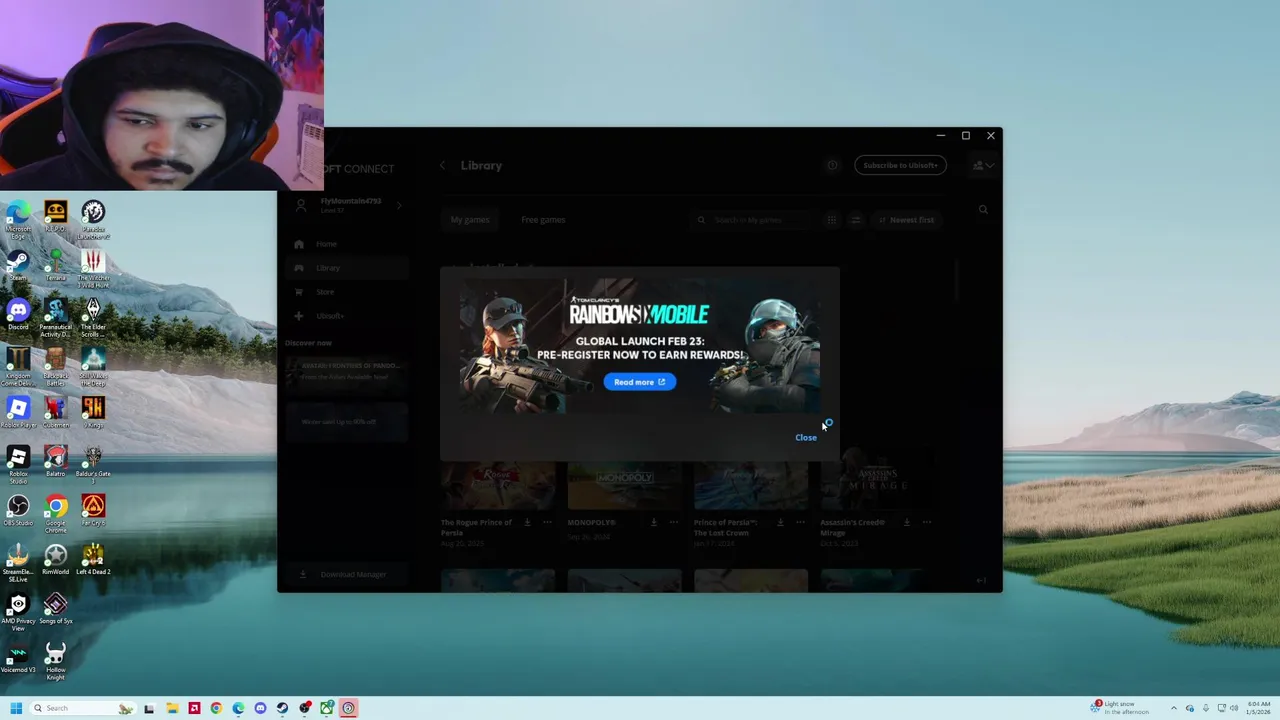Screen dimensions: 1280x720
Task: Open AMD Privacy View desktop icon
Action: coord(18,611)
